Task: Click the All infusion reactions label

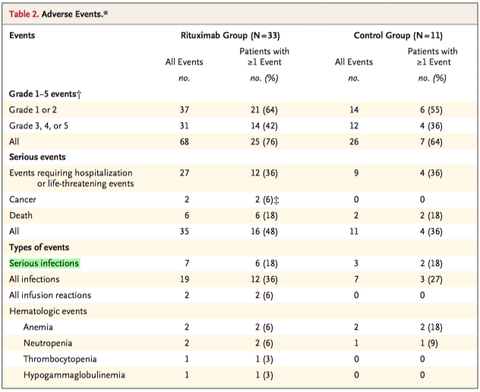Action: pyautogui.click(x=50, y=295)
